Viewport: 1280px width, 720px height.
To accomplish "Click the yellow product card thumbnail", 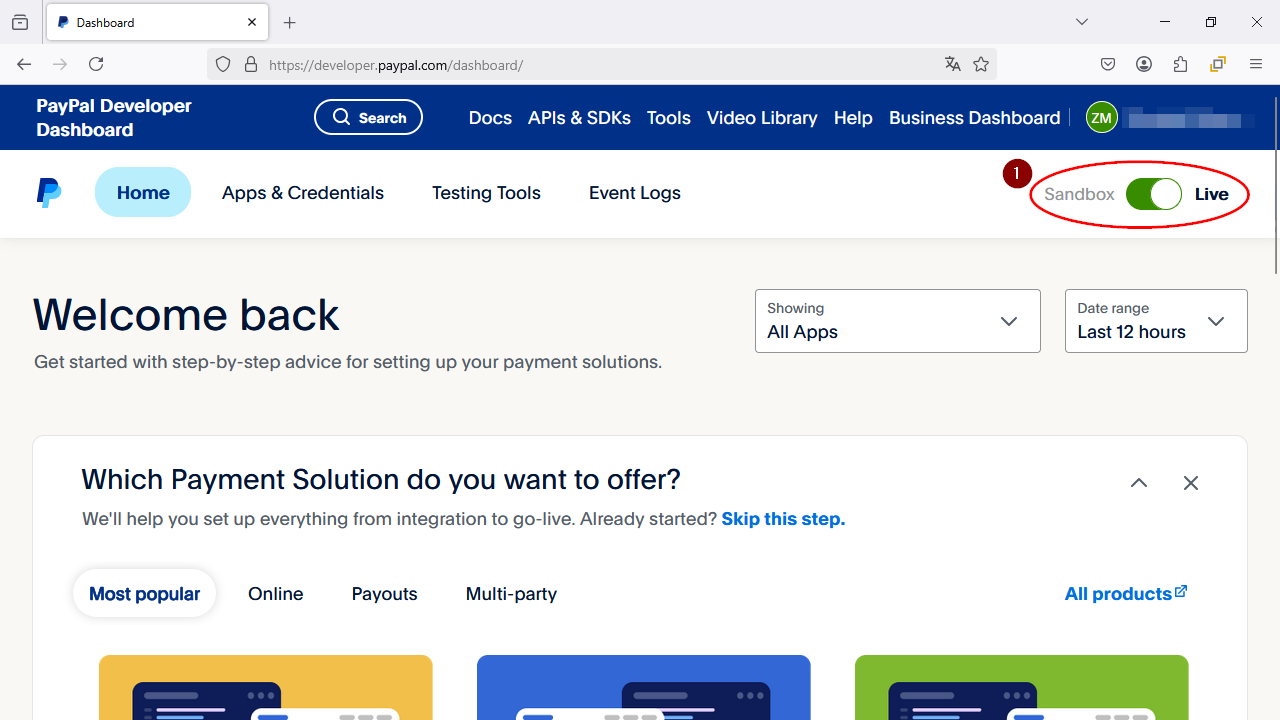I will (266, 687).
